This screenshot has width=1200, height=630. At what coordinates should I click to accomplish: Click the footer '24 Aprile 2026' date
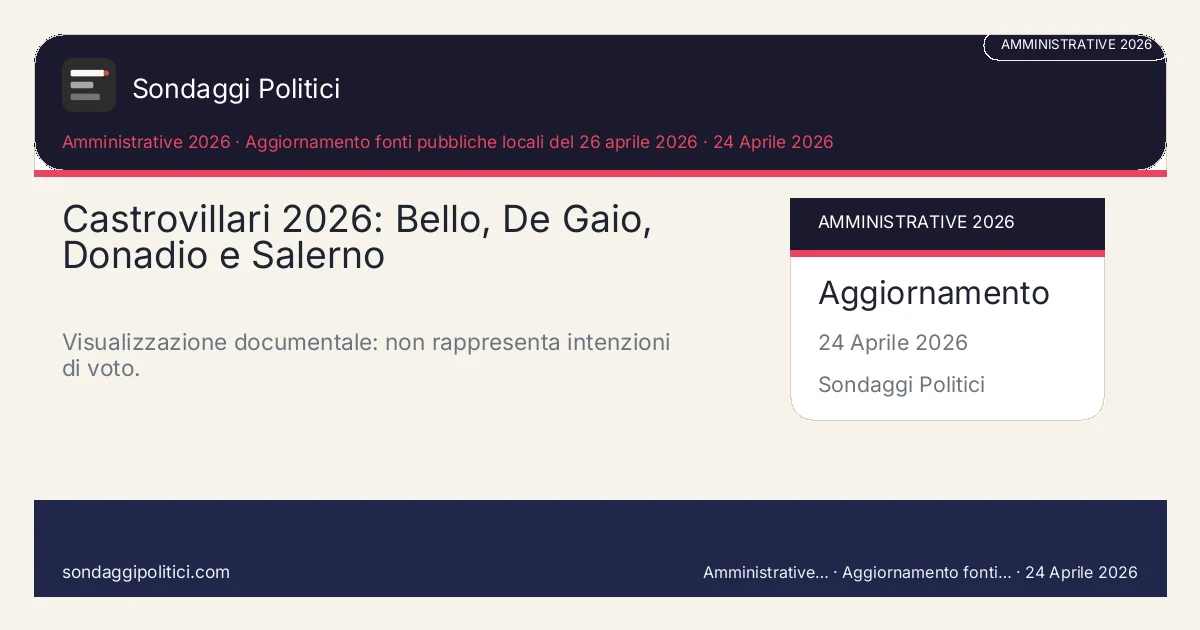pos(1081,573)
